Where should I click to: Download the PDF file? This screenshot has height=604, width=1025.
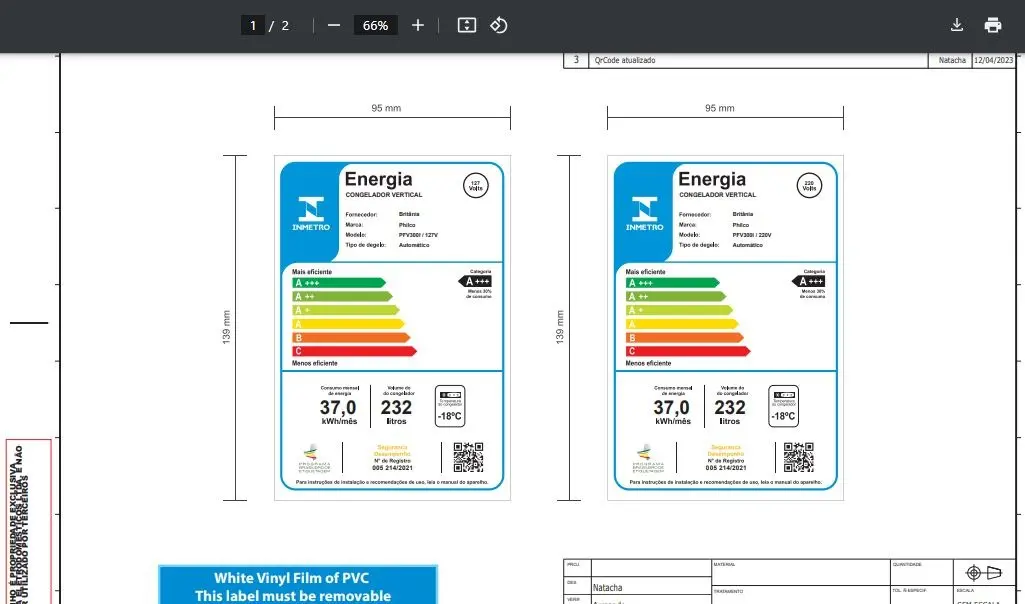(x=957, y=25)
